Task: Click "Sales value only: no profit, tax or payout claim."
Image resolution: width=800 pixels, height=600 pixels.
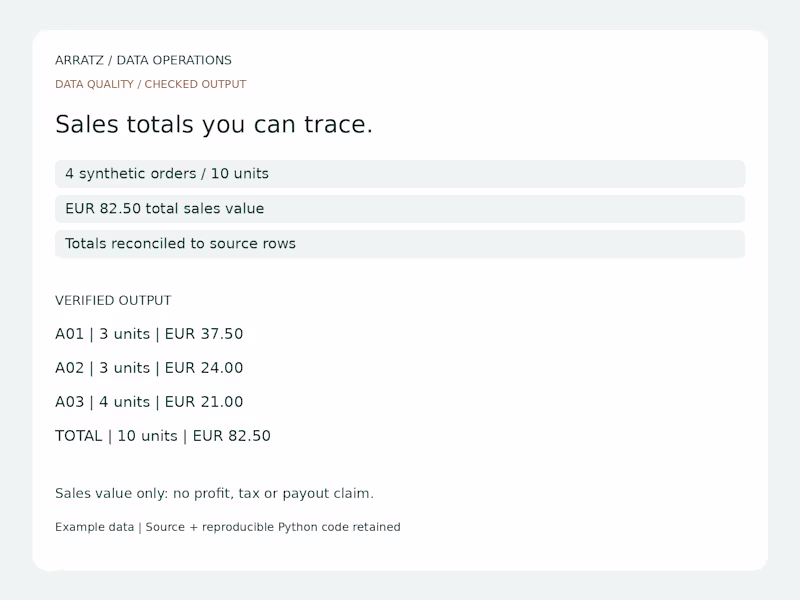Action: pos(214,493)
